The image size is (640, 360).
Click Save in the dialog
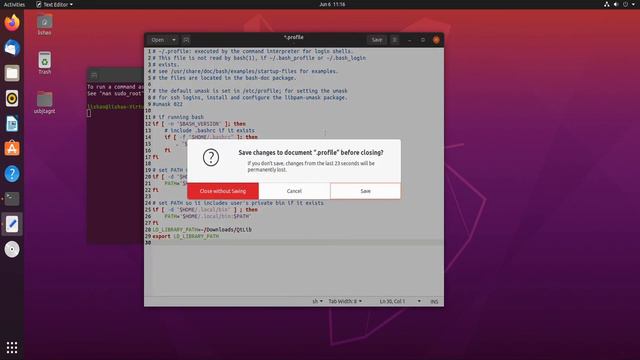(x=365, y=191)
